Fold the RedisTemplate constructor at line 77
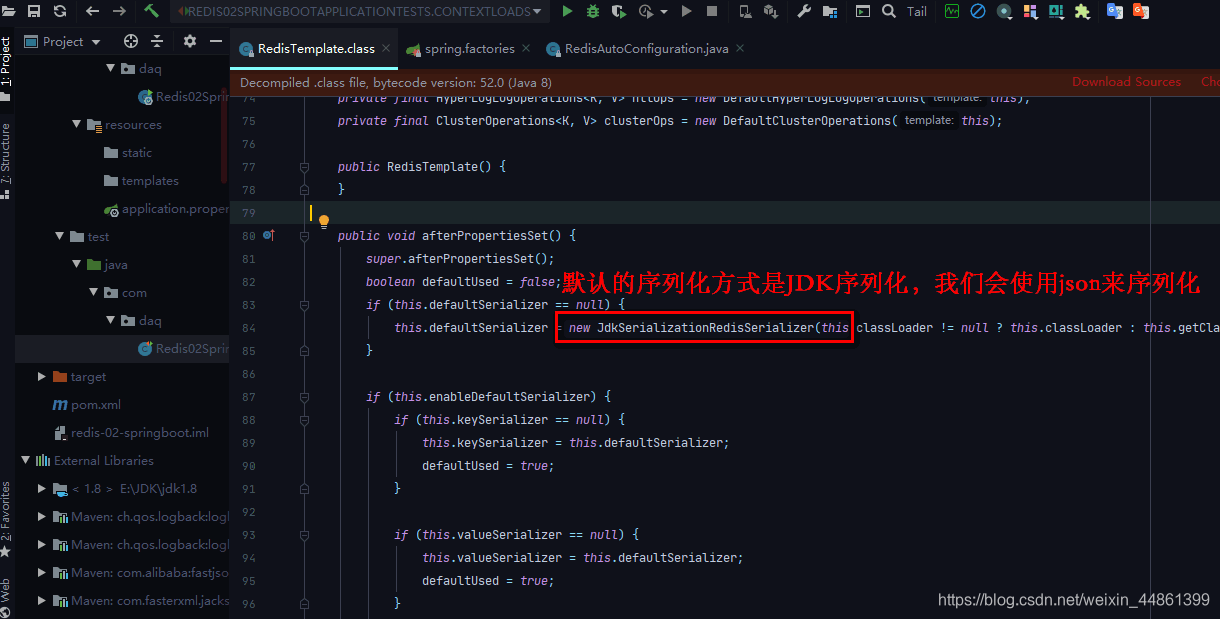This screenshot has width=1220, height=619. point(304,167)
